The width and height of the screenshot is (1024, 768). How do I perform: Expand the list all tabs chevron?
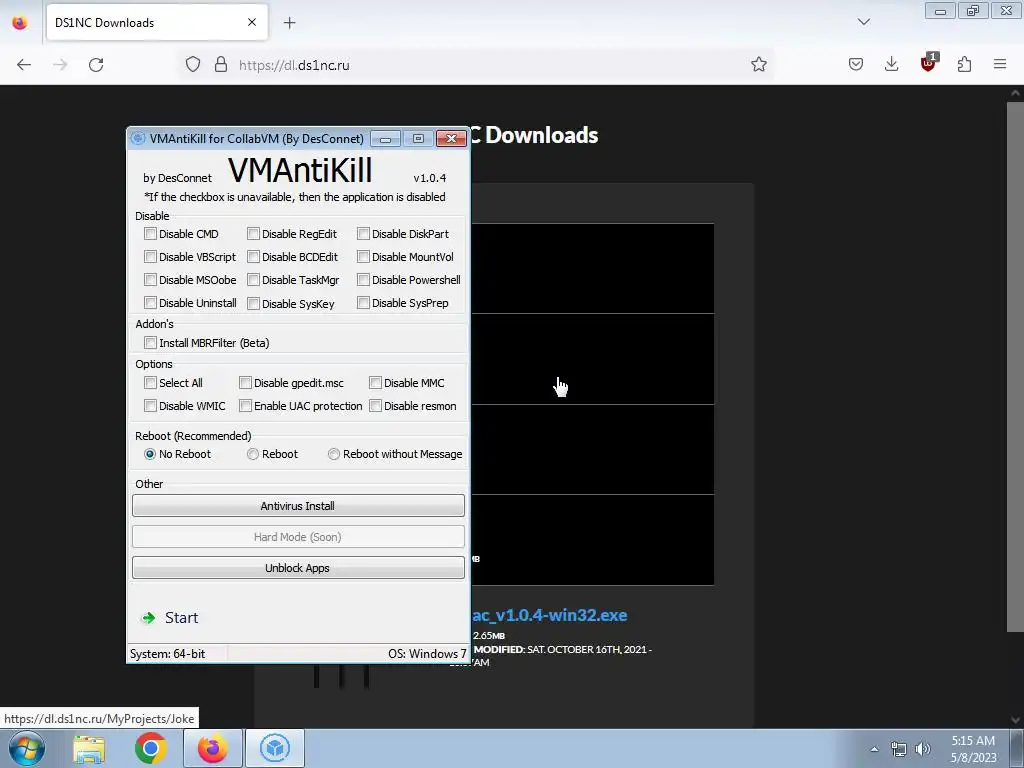click(864, 22)
